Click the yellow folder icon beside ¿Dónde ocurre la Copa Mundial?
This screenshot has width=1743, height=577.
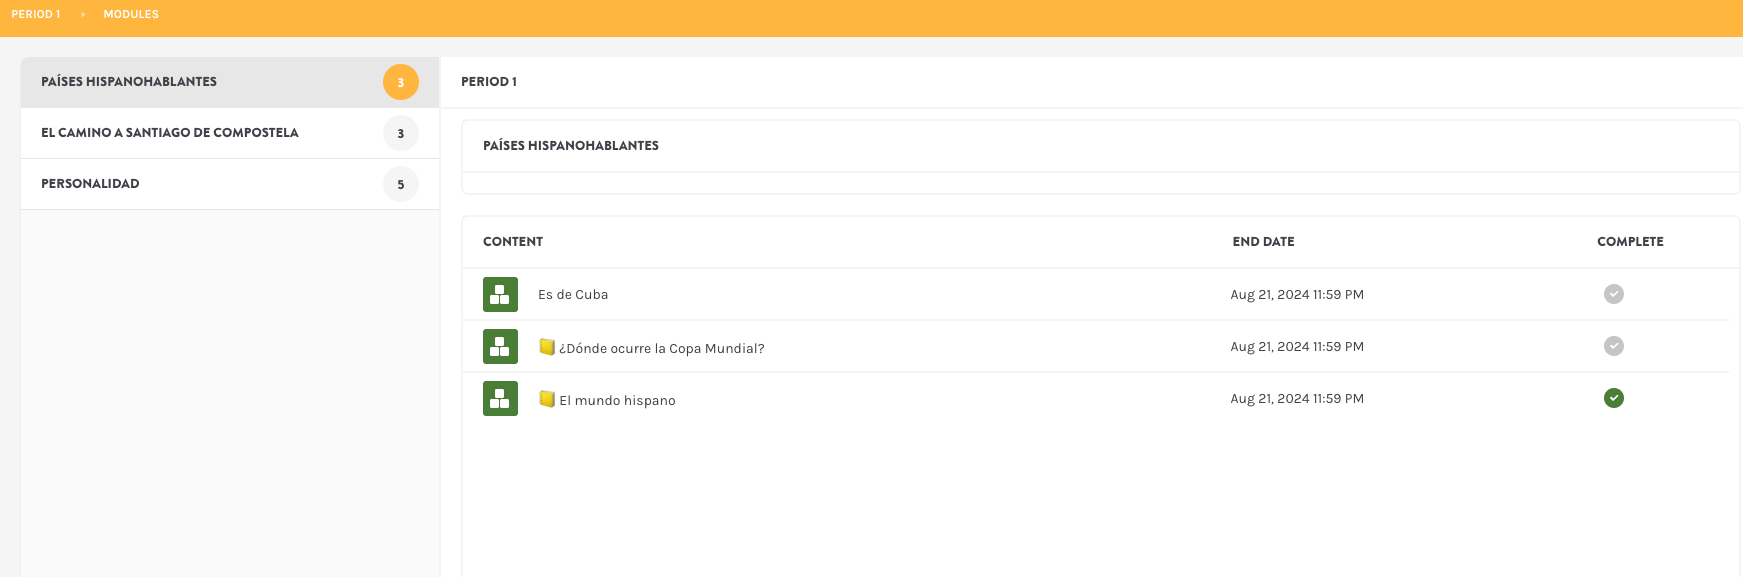(547, 347)
